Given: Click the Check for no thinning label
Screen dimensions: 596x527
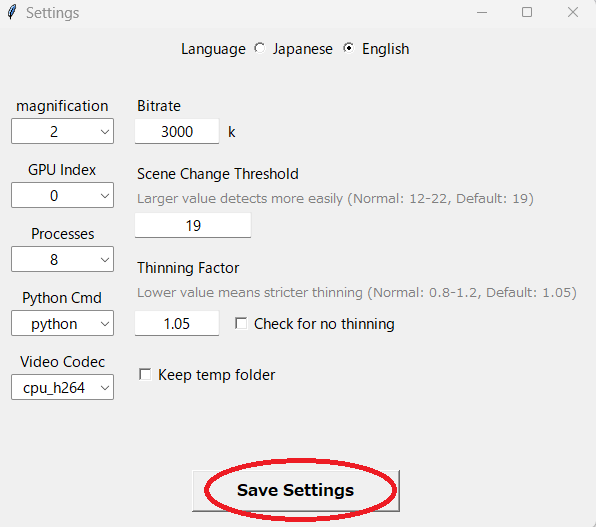Looking at the screenshot, I should [324, 324].
